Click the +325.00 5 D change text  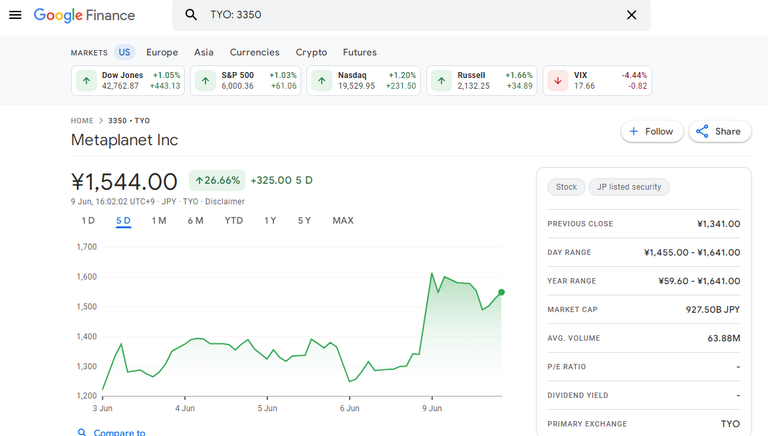[282, 180]
